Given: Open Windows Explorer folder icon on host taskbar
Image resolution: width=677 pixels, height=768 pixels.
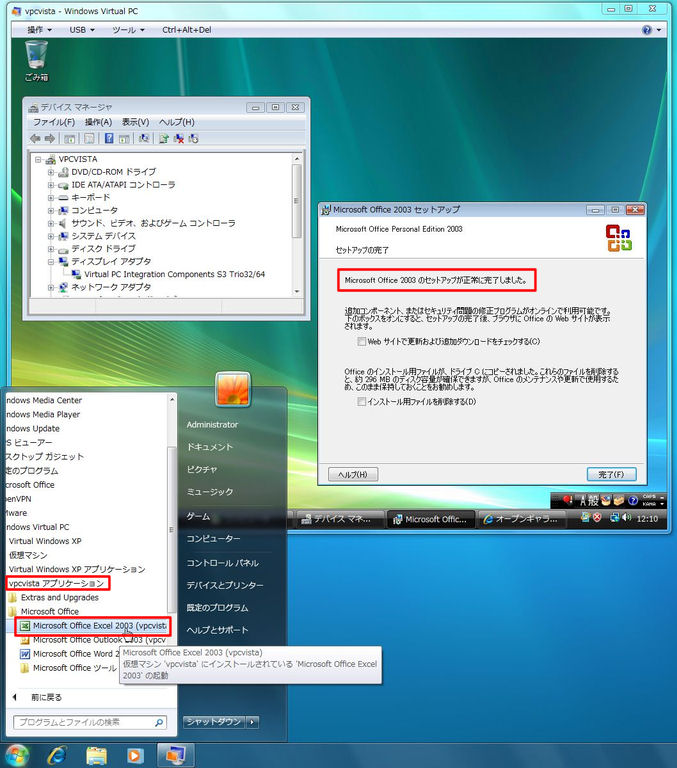Looking at the screenshot, I should tap(97, 755).
